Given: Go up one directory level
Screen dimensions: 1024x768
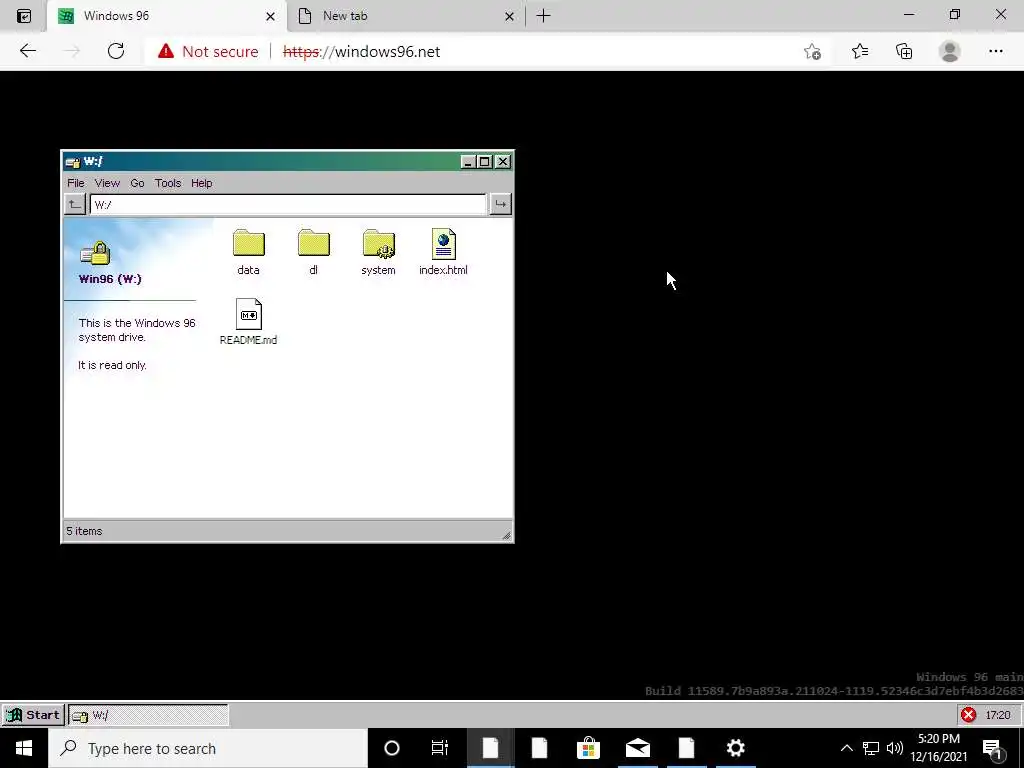Looking at the screenshot, I should click(75, 204).
